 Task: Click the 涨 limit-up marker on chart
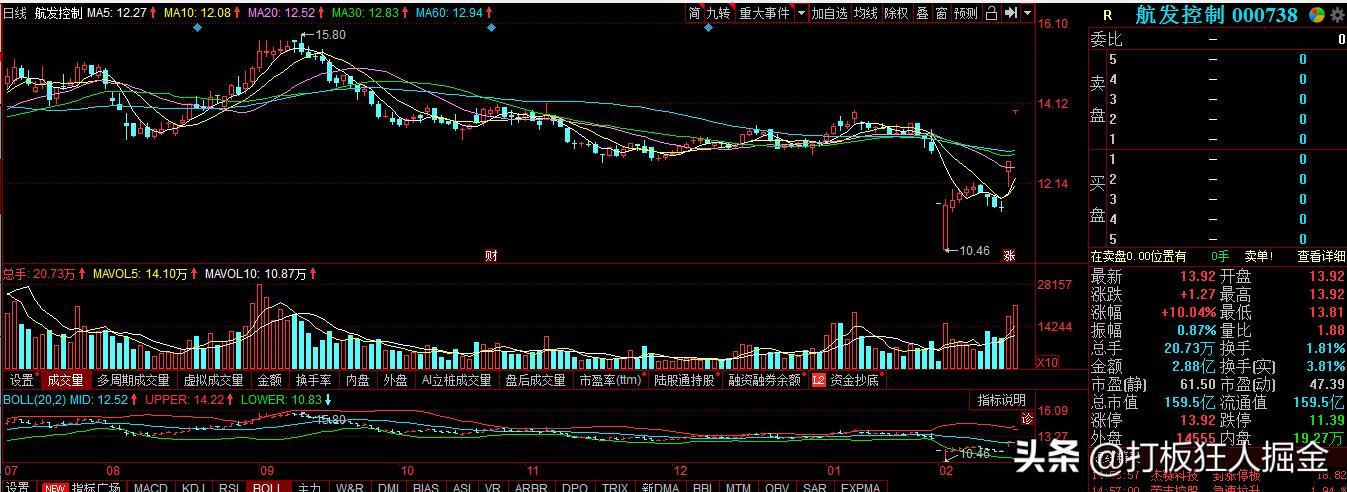point(1010,255)
